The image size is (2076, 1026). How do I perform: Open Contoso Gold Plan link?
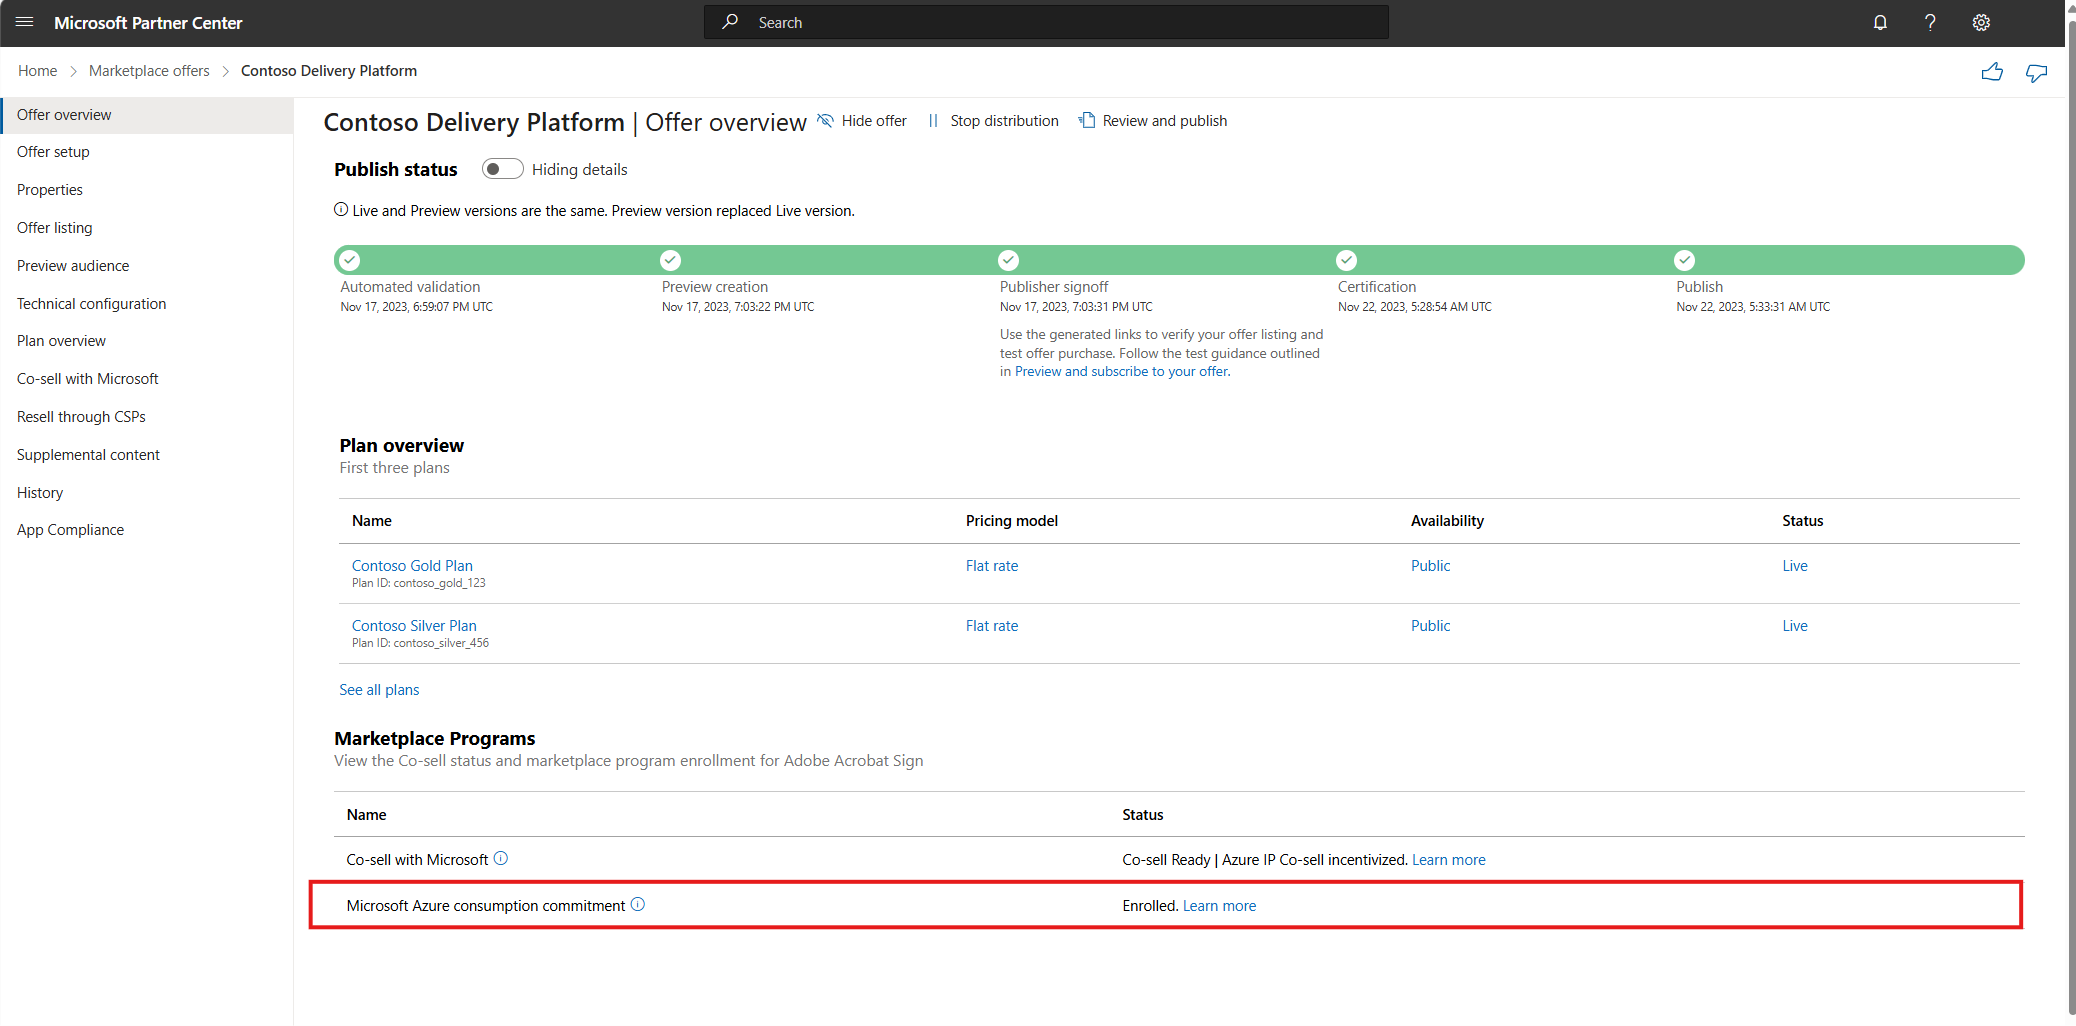(412, 566)
